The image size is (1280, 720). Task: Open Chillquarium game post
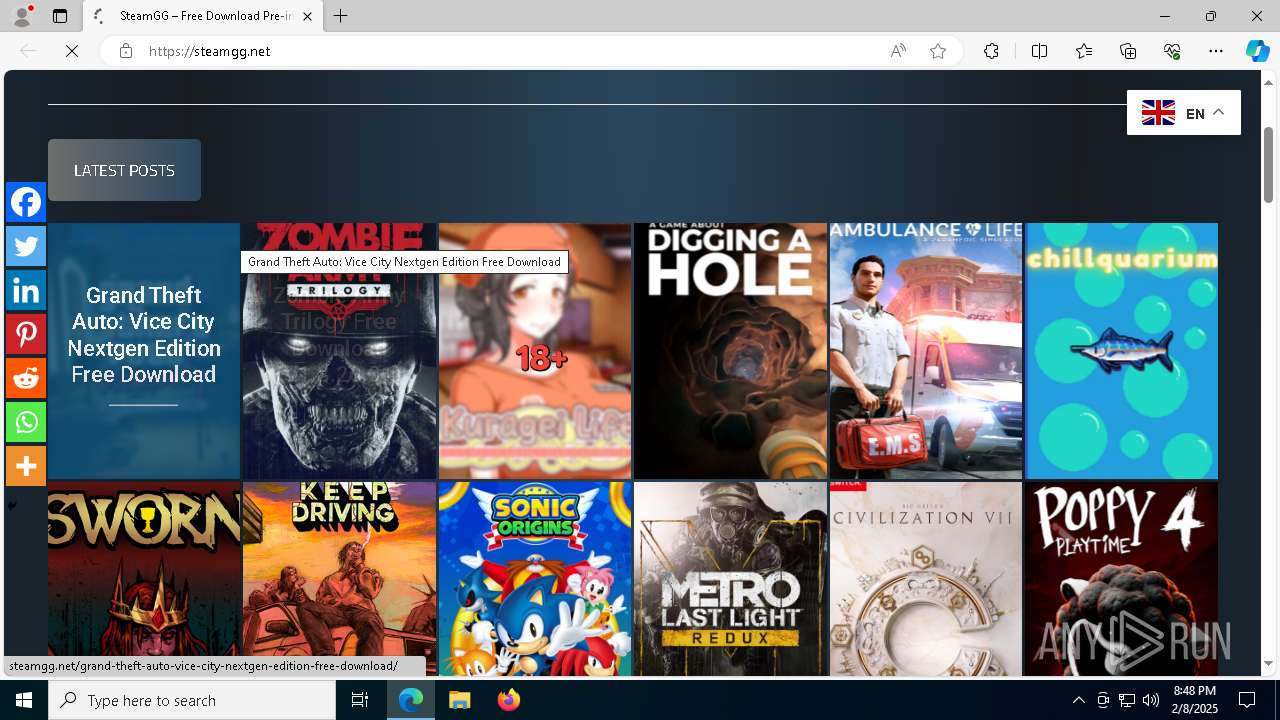1121,351
